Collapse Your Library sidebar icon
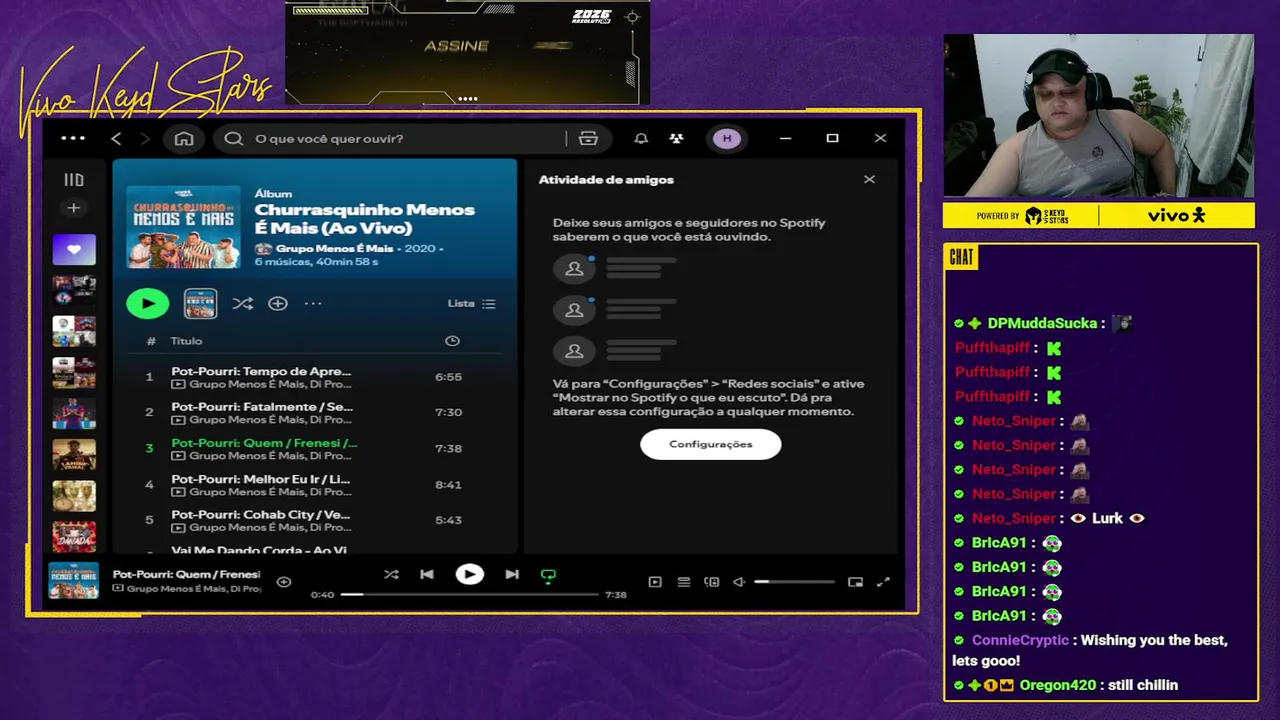1280x720 pixels. click(x=74, y=180)
